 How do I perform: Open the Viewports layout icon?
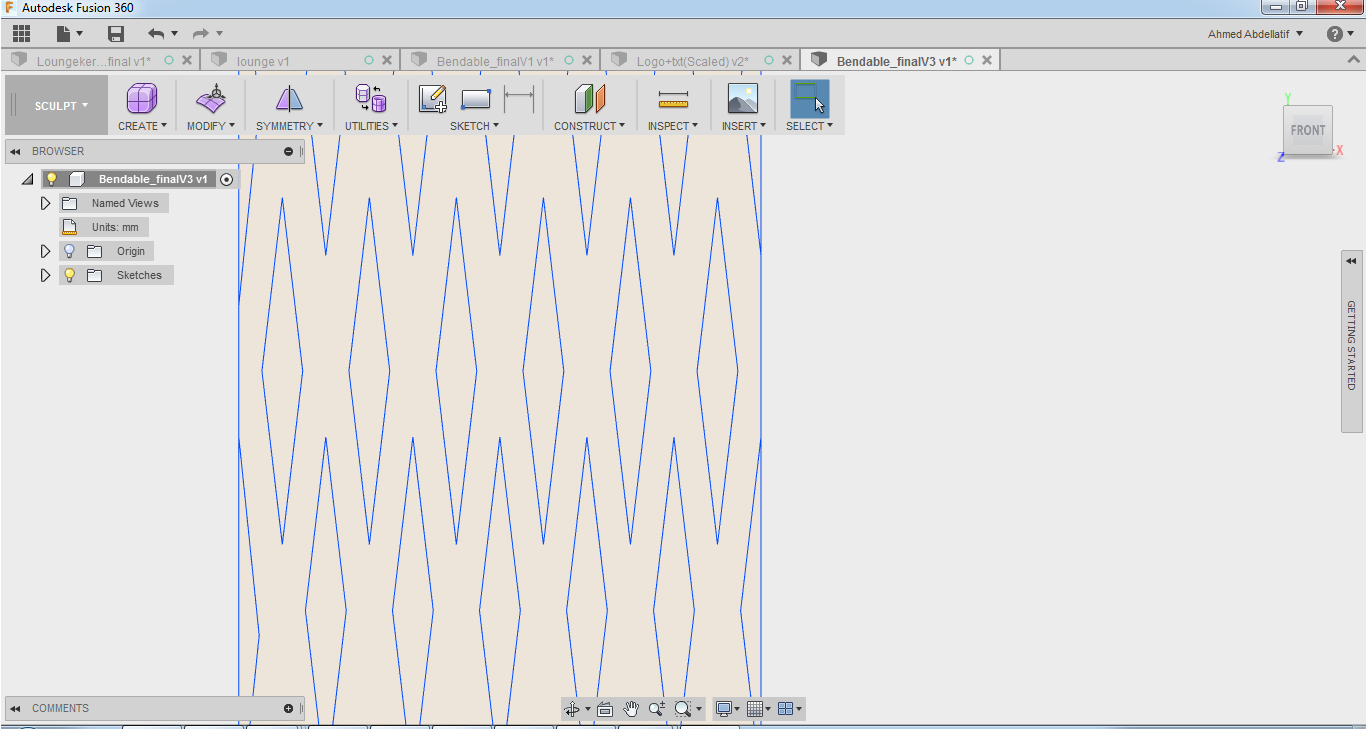click(785, 709)
